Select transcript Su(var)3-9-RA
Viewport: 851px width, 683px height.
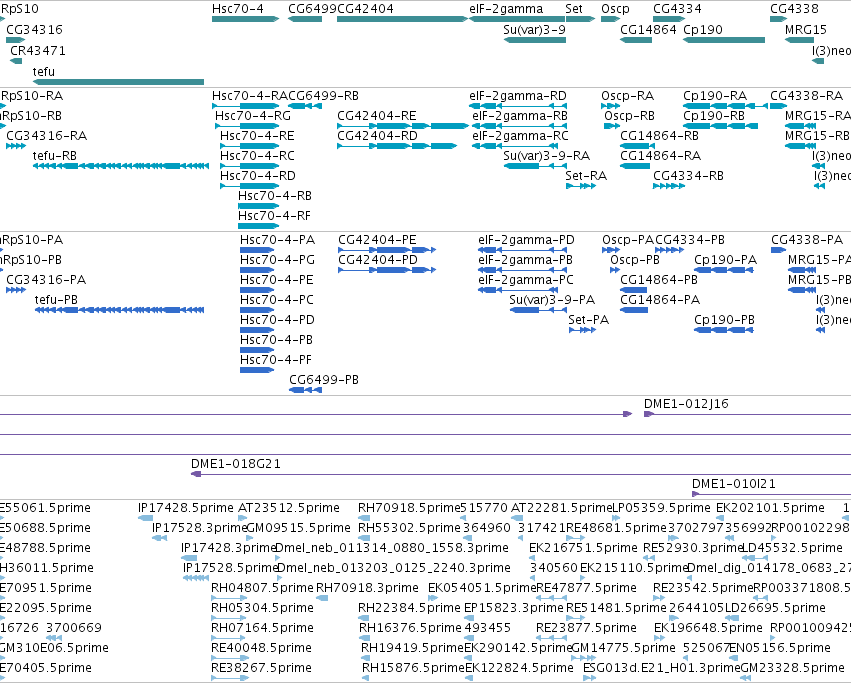(535, 166)
